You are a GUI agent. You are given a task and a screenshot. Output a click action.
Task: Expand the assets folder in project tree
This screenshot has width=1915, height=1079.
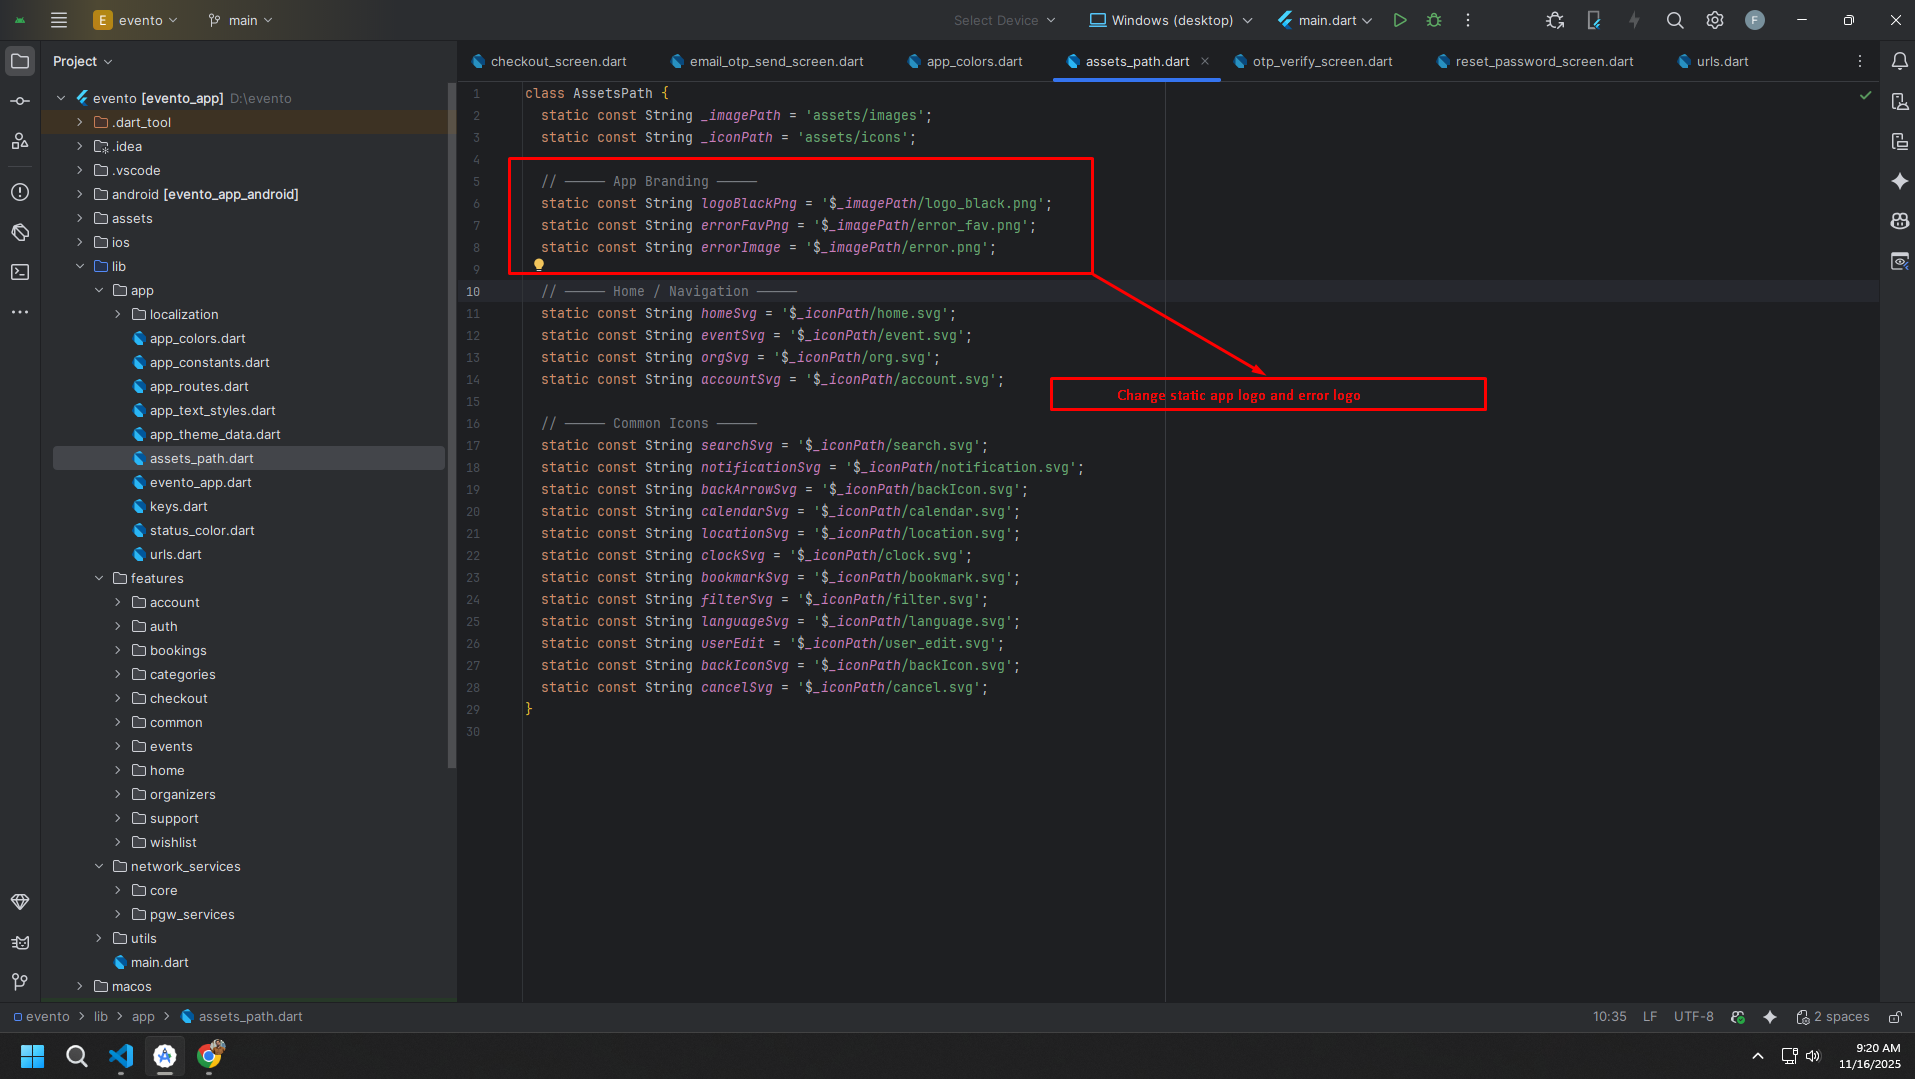pyautogui.click(x=80, y=218)
